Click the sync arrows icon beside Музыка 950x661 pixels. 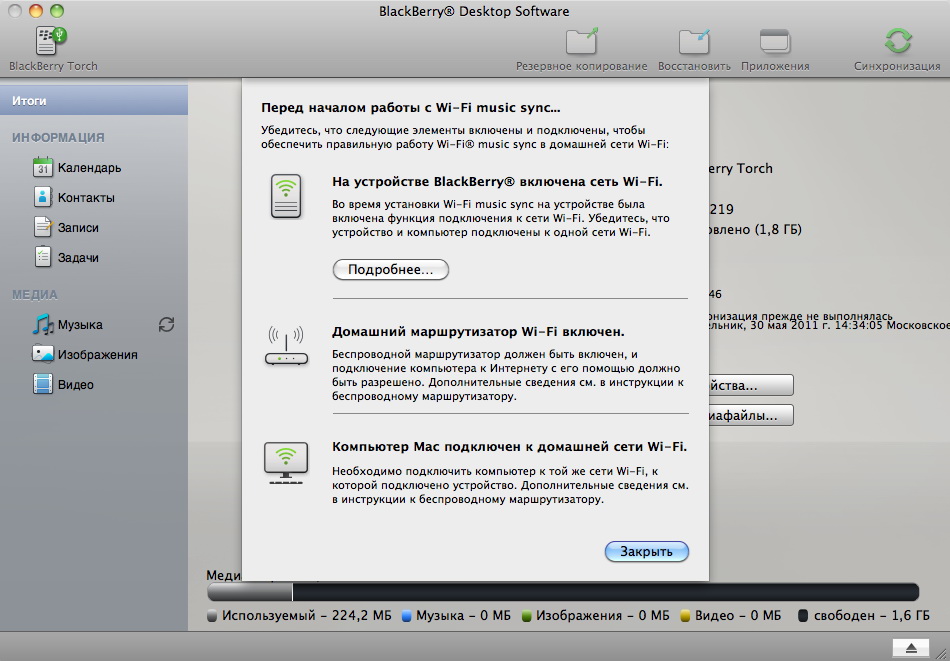point(167,325)
